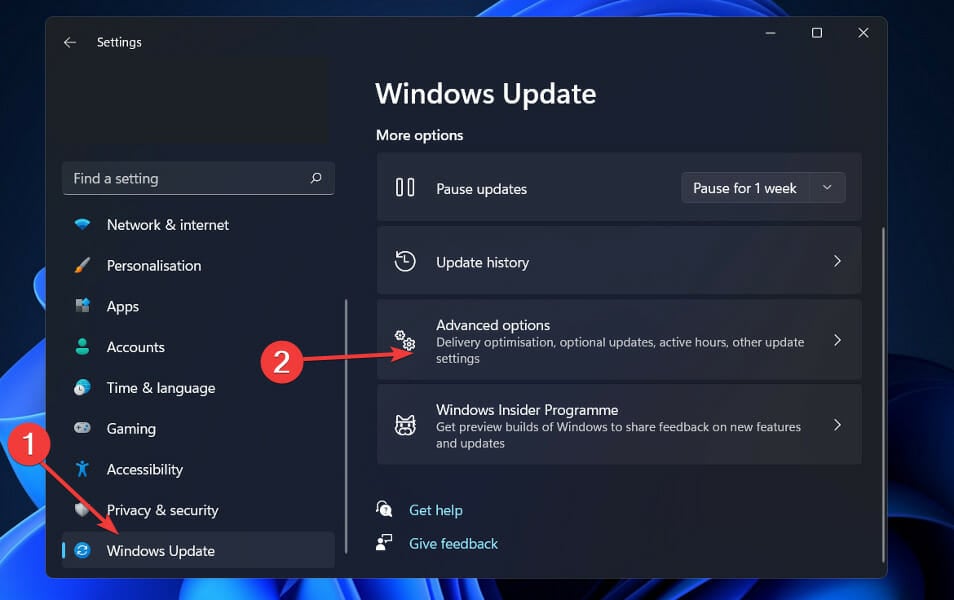The image size is (954, 600).
Task: Click the Apps icon in the sidebar
Action: (x=82, y=306)
